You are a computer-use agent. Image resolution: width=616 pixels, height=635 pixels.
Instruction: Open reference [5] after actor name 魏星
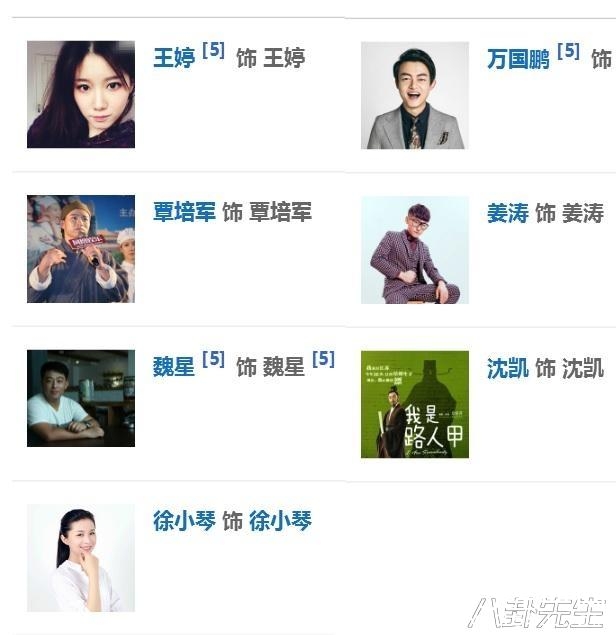(x=213, y=359)
